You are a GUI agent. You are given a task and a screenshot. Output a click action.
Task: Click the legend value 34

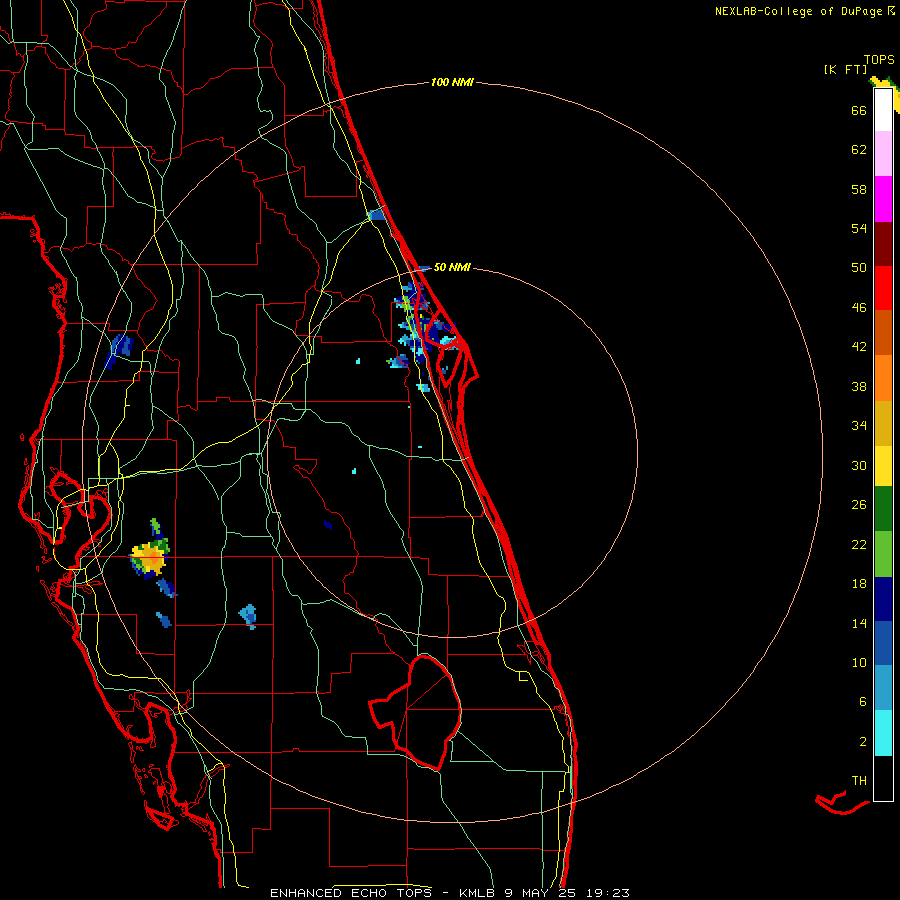click(x=859, y=426)
